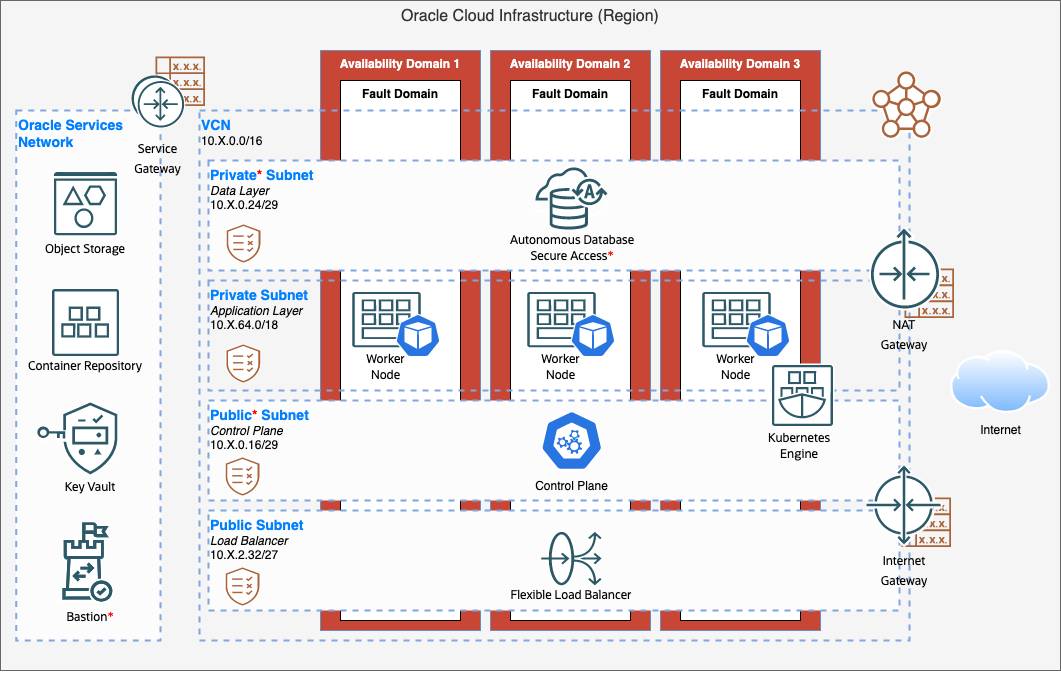1061x679 pixels.
Task: Select the Oracle Services Network label
Action: tap(70, 134)
